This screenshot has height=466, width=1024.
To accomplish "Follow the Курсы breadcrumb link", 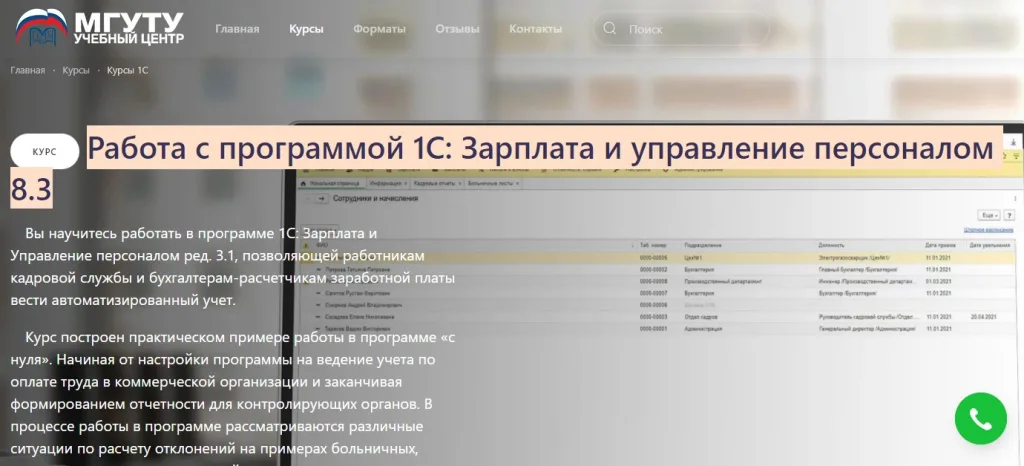I will coord(76,70).
